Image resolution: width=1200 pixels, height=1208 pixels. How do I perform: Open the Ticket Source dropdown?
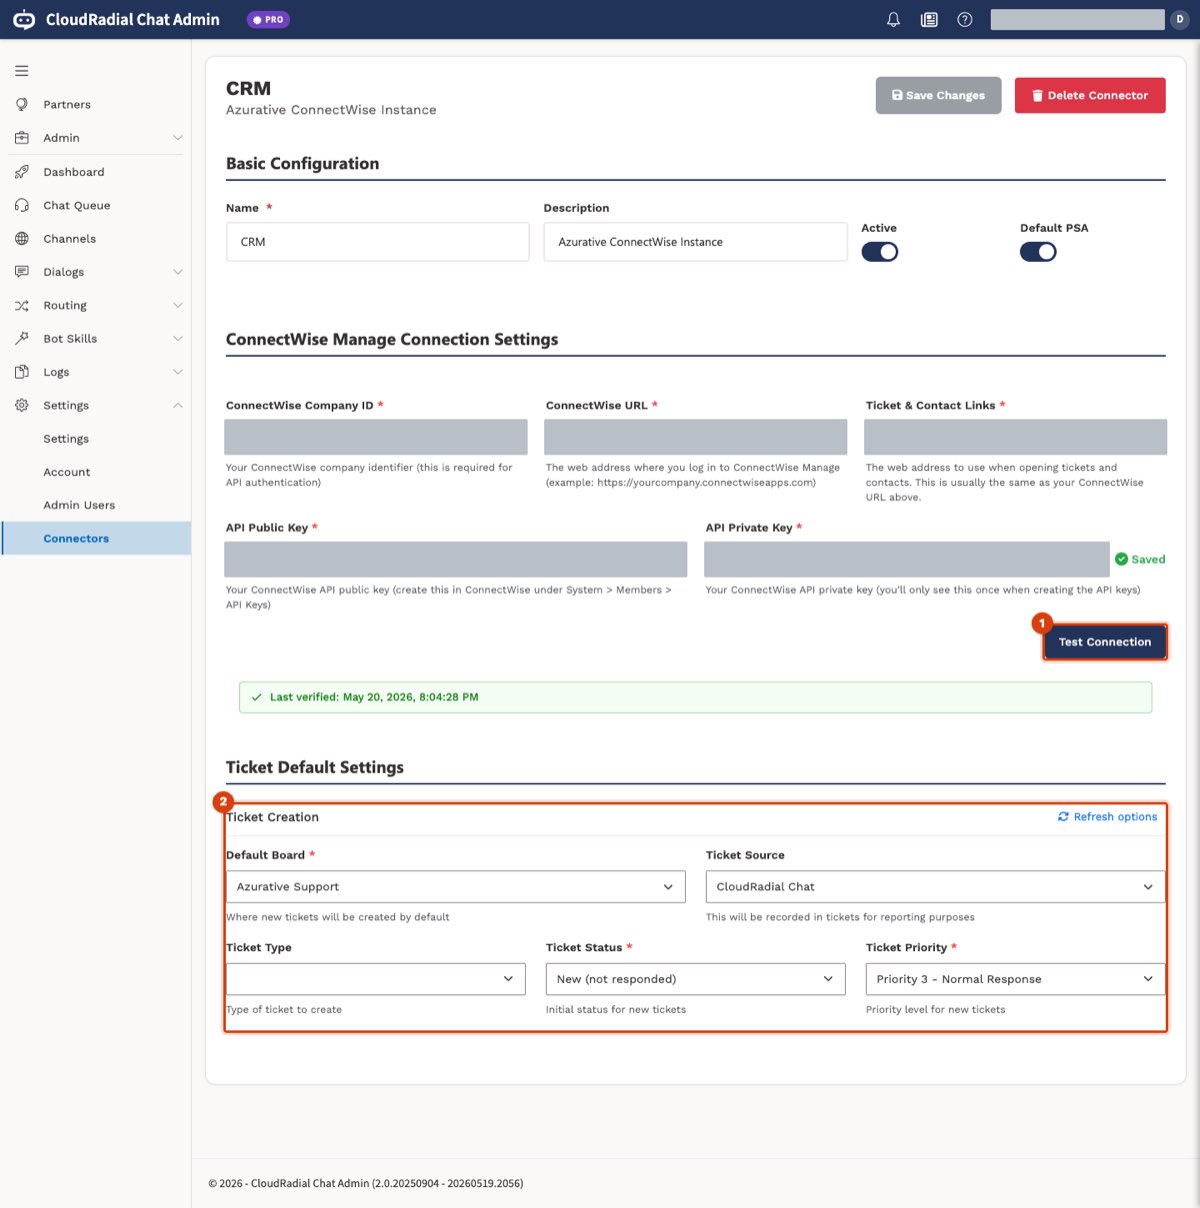pyautogui.click(x=936, y=887)
